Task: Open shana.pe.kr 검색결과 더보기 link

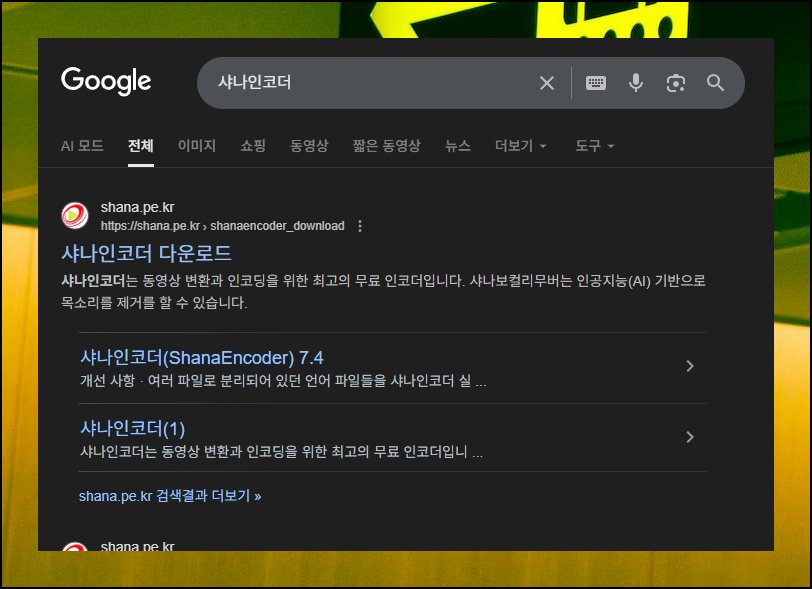Action: (170, 496)
